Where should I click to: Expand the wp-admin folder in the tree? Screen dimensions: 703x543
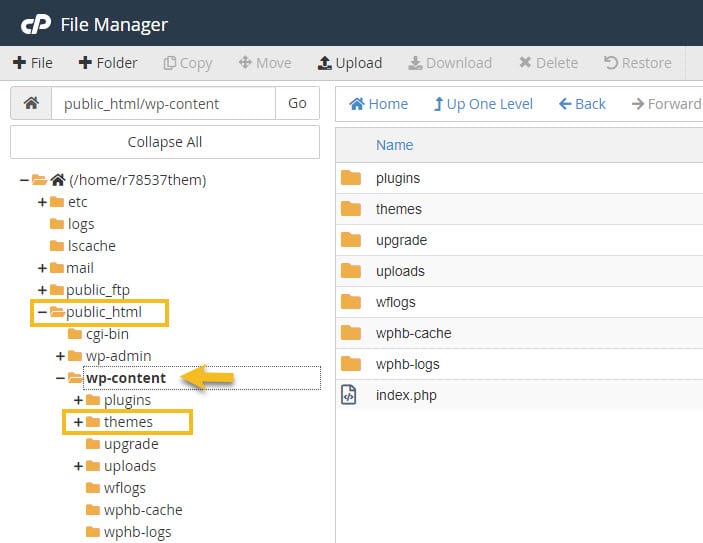tap(61, 356)
